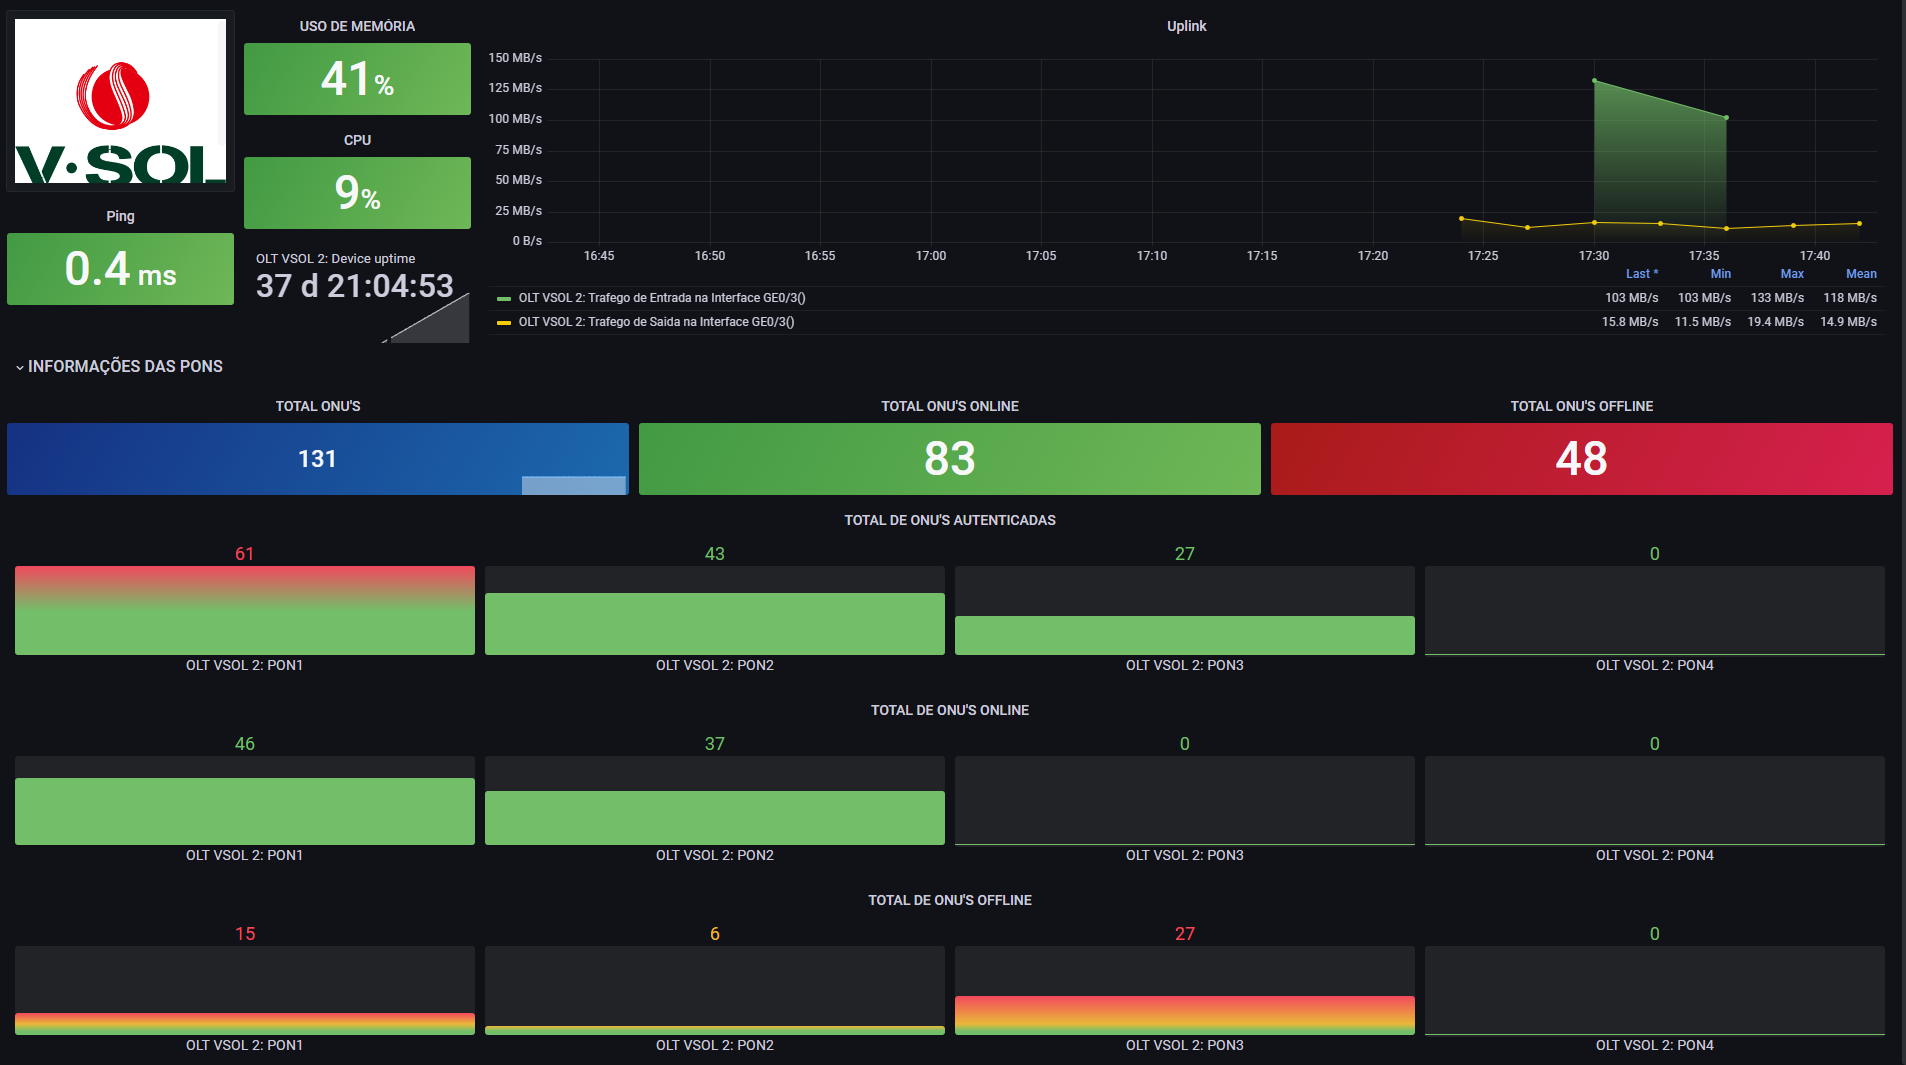Open the Uplink panel title menu
This screenshot has height=1065, width=1906.
(x=1186, y=26)
